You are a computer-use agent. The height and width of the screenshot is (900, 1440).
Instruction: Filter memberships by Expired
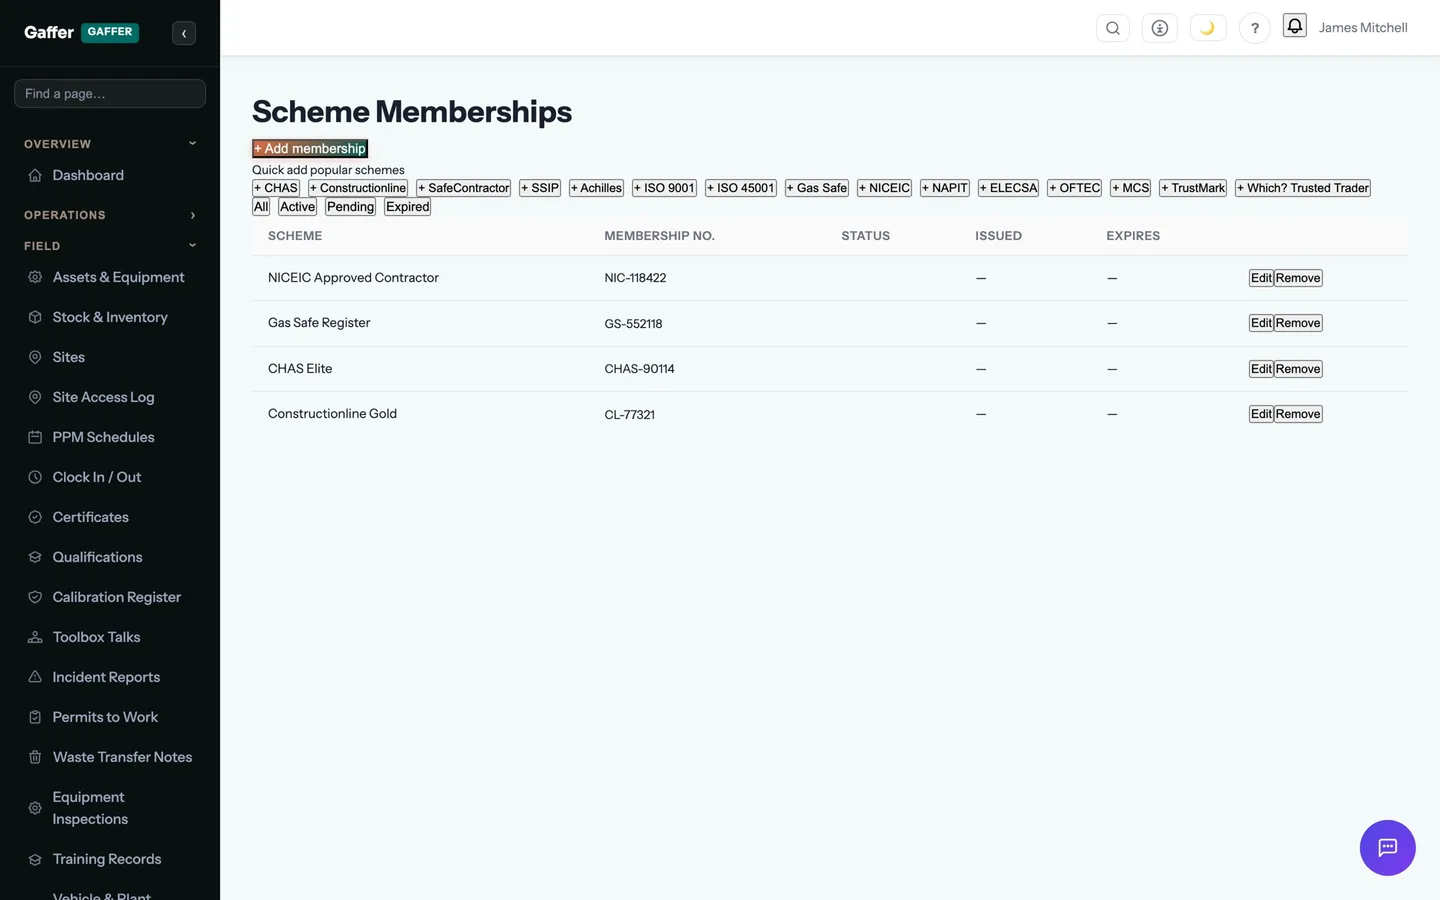pyautogui.click(x=408, y=207)
